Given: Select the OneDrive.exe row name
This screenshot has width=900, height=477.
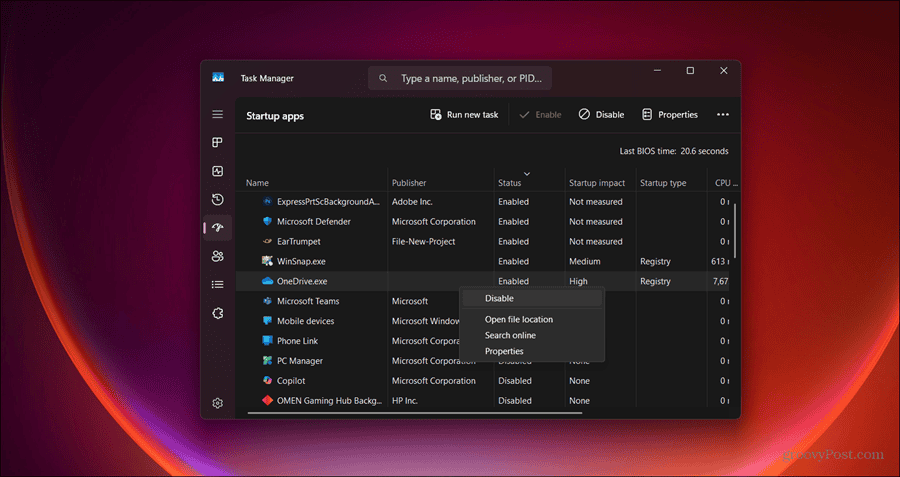Looking at the screenshot, I should (x=302, y=281).
